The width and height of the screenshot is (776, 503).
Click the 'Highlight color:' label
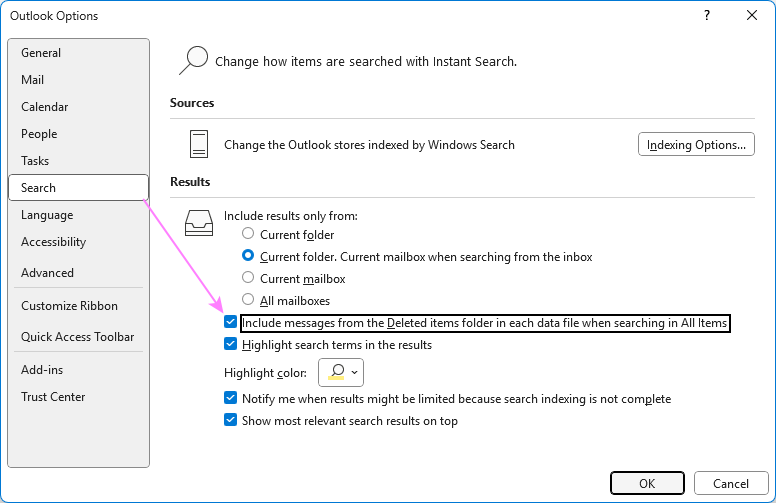tap(265, 373)
